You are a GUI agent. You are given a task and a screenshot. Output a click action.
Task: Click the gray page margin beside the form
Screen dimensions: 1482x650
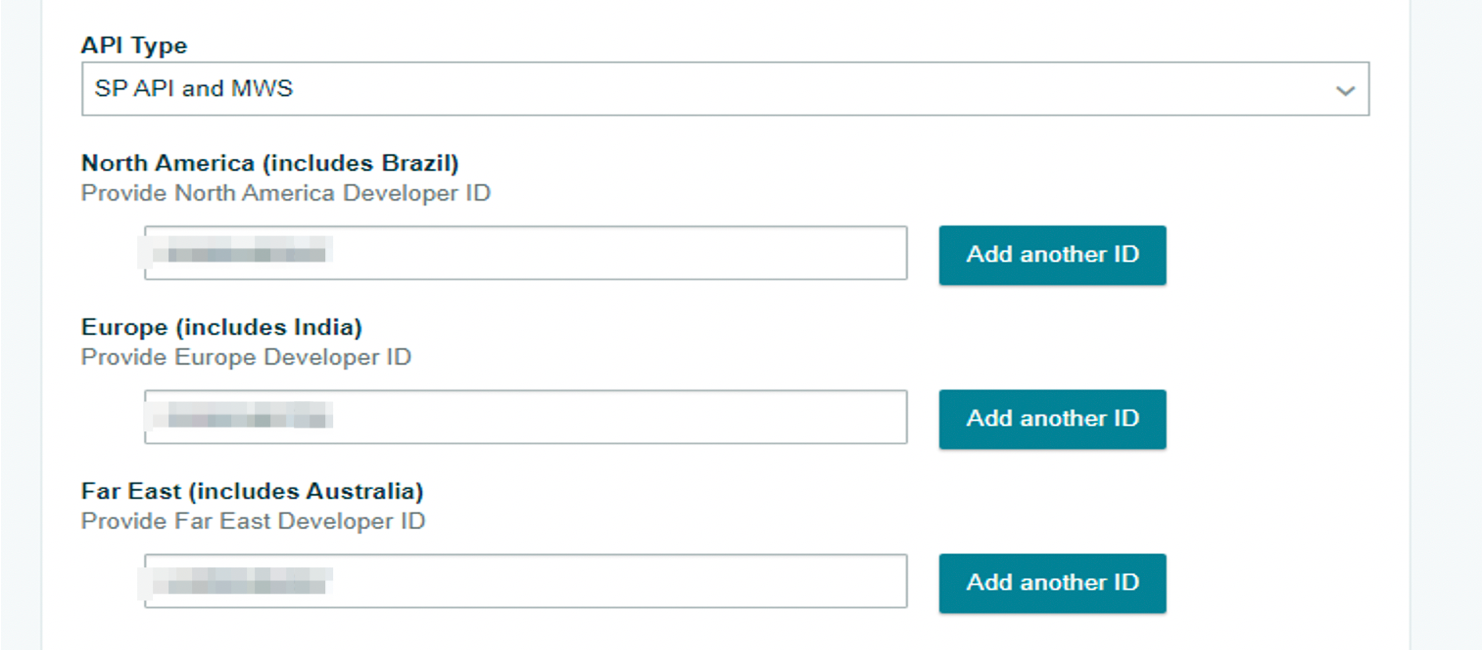1446,325
